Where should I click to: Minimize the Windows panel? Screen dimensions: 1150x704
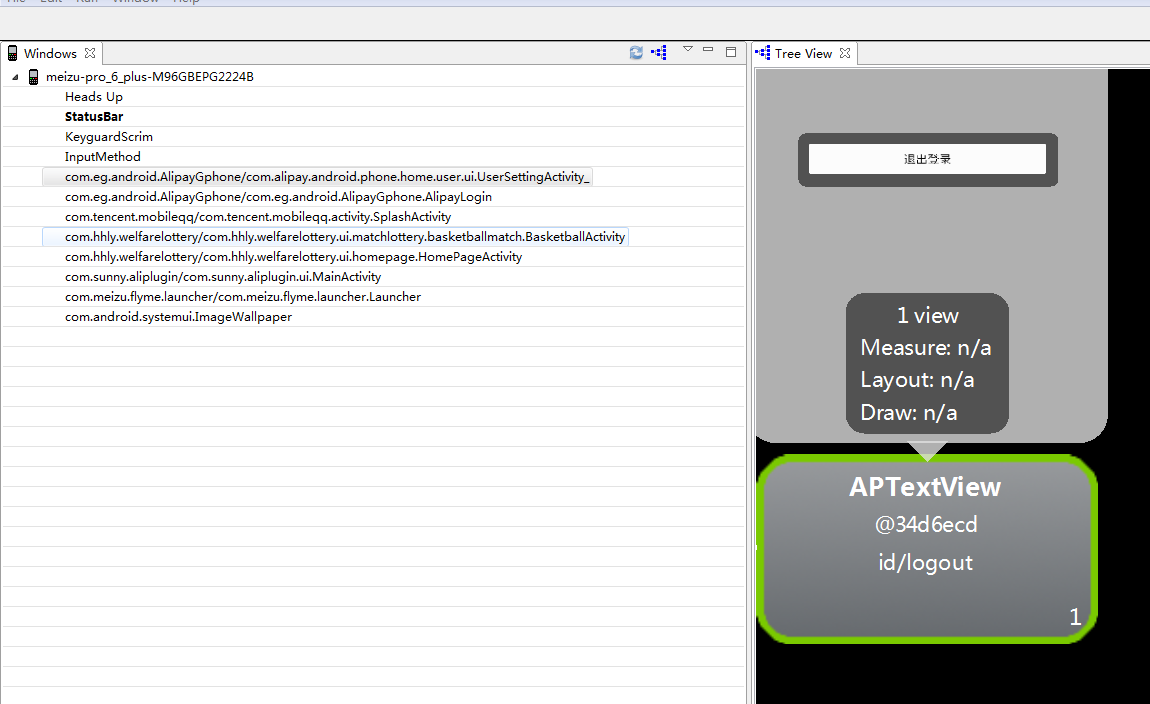pyautogui.click(x=708, y=49)
